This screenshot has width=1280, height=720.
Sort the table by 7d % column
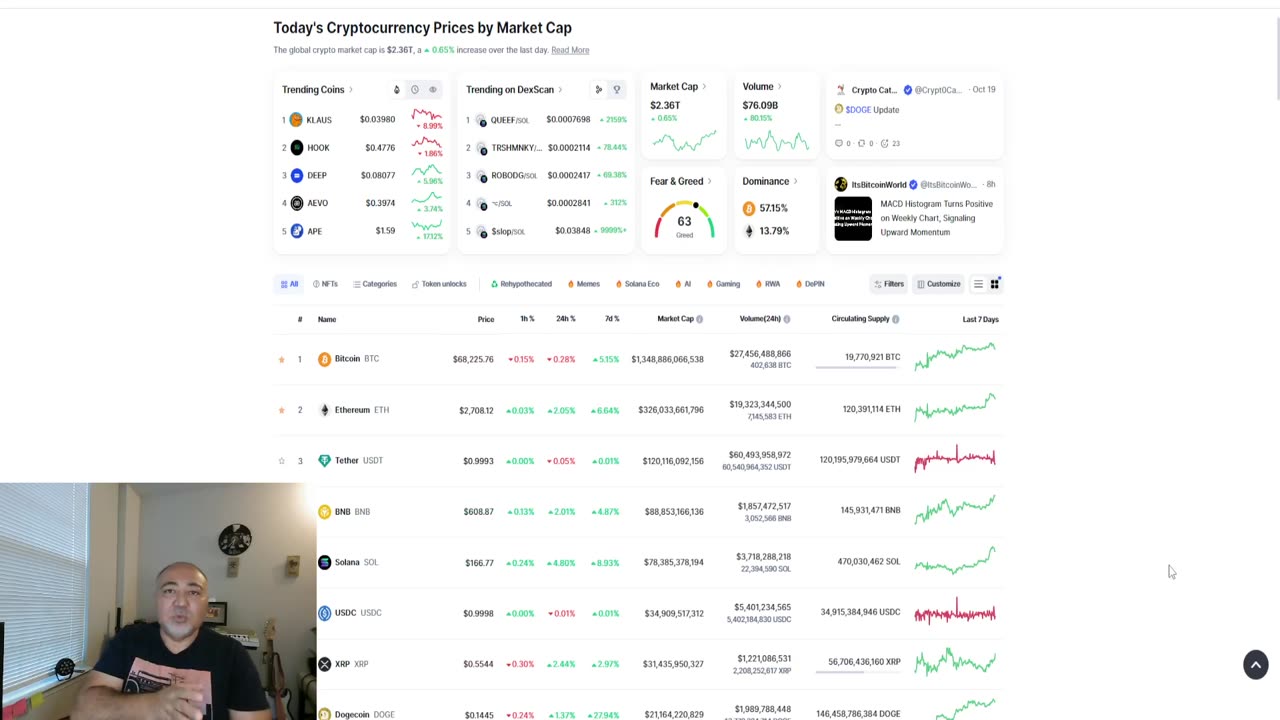pos(612,319)
